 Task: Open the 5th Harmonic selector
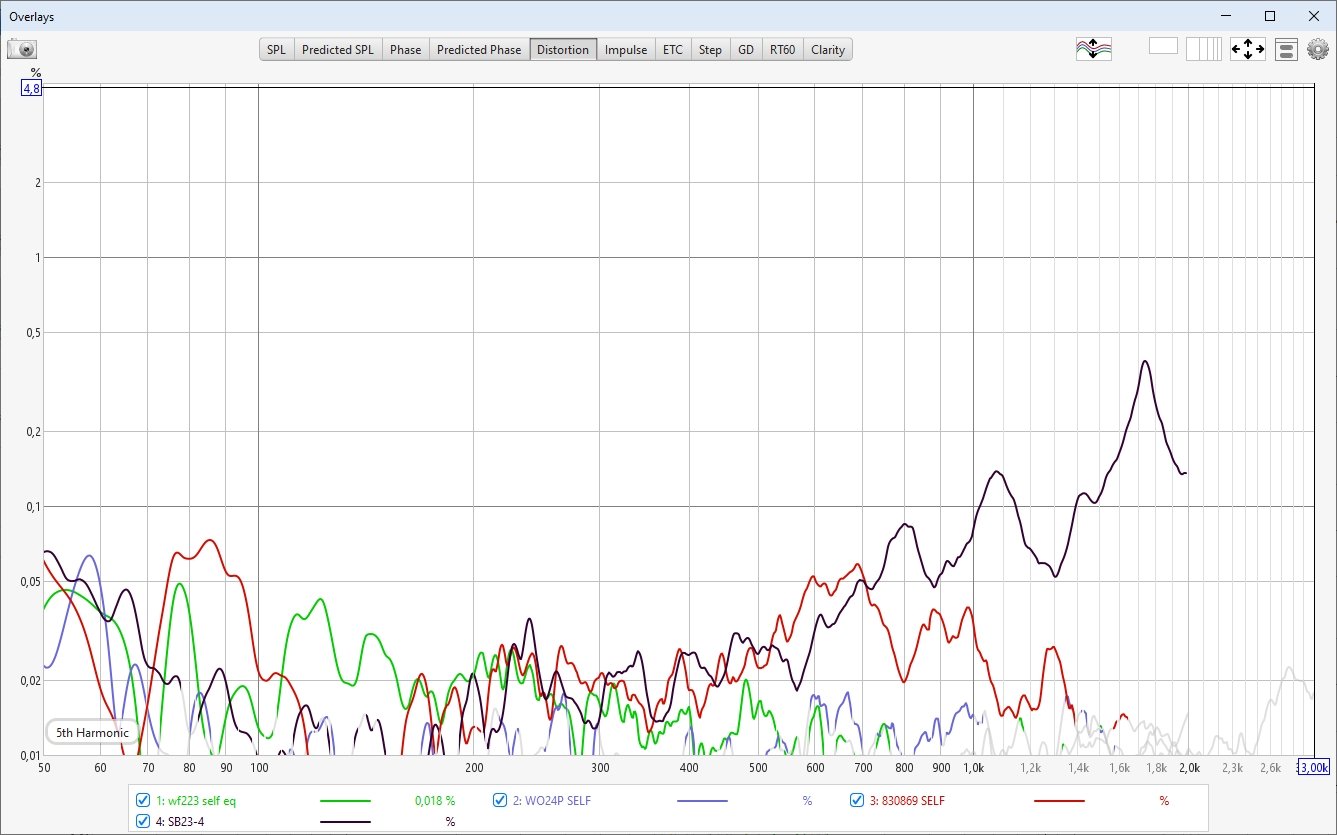click(92, 733)
